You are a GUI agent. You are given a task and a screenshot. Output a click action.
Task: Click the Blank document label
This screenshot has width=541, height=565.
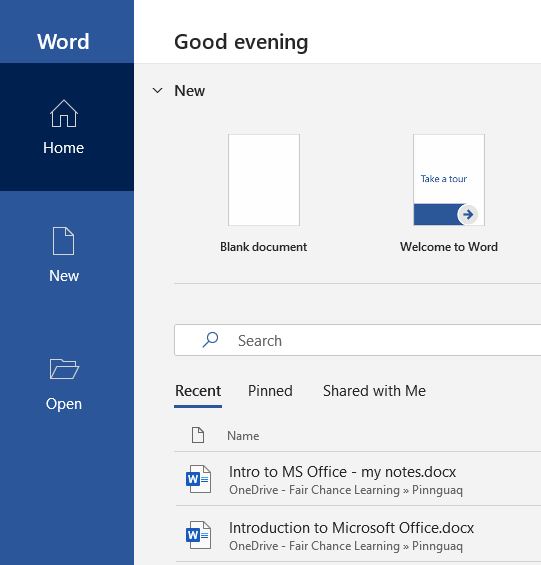coord(263,247)
